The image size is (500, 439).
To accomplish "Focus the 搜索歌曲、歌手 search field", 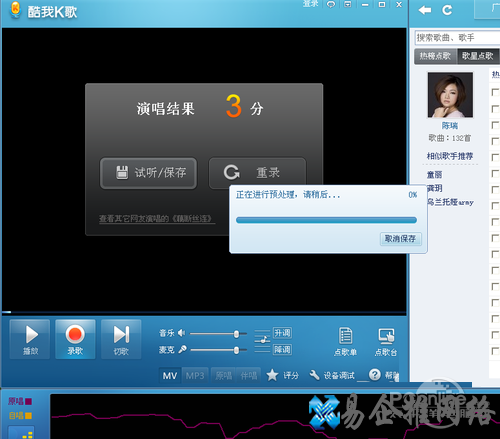I will [457, 38].
